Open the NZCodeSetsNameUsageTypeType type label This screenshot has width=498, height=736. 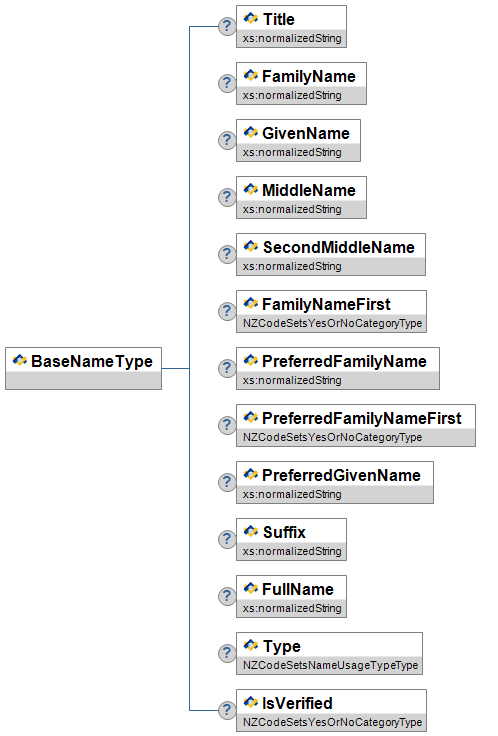coord(330,665)
